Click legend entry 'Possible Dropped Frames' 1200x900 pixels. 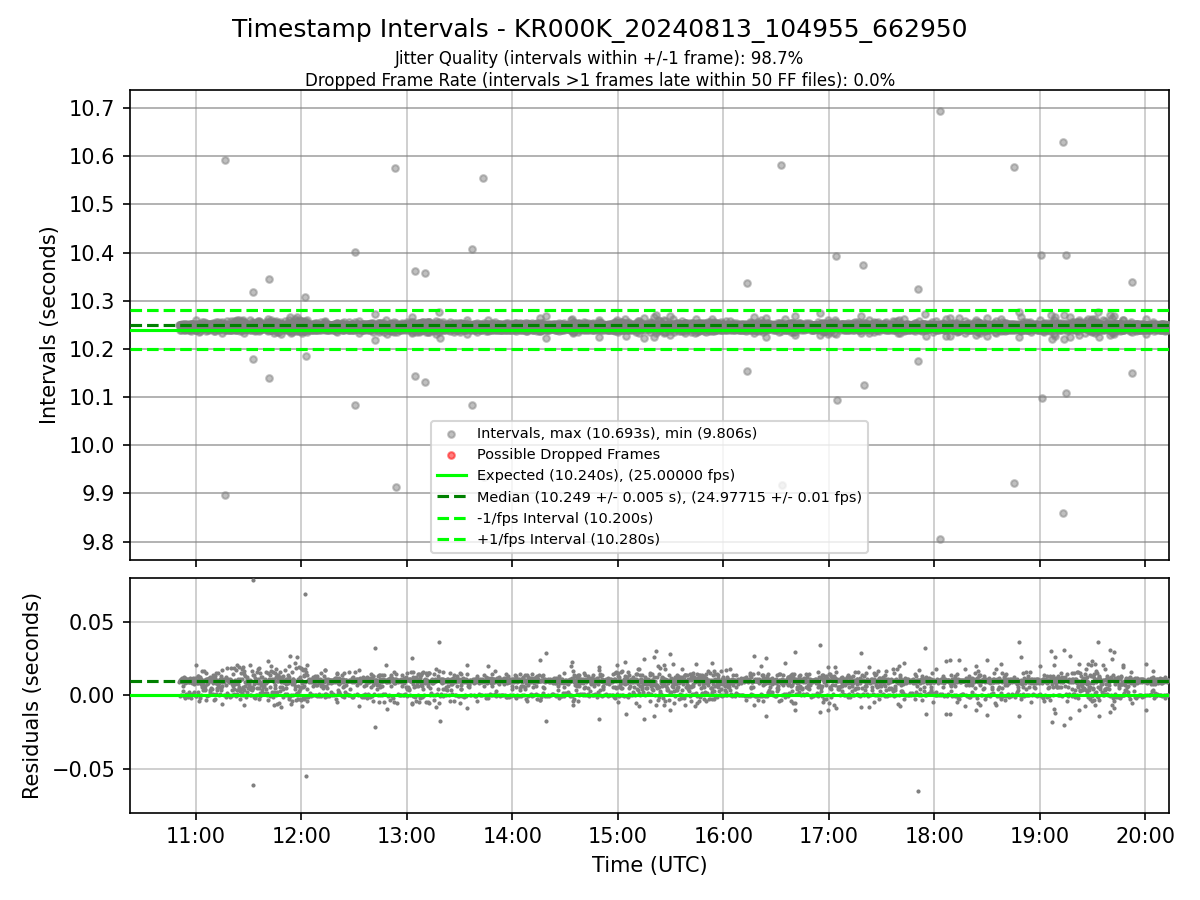[568, 454]
